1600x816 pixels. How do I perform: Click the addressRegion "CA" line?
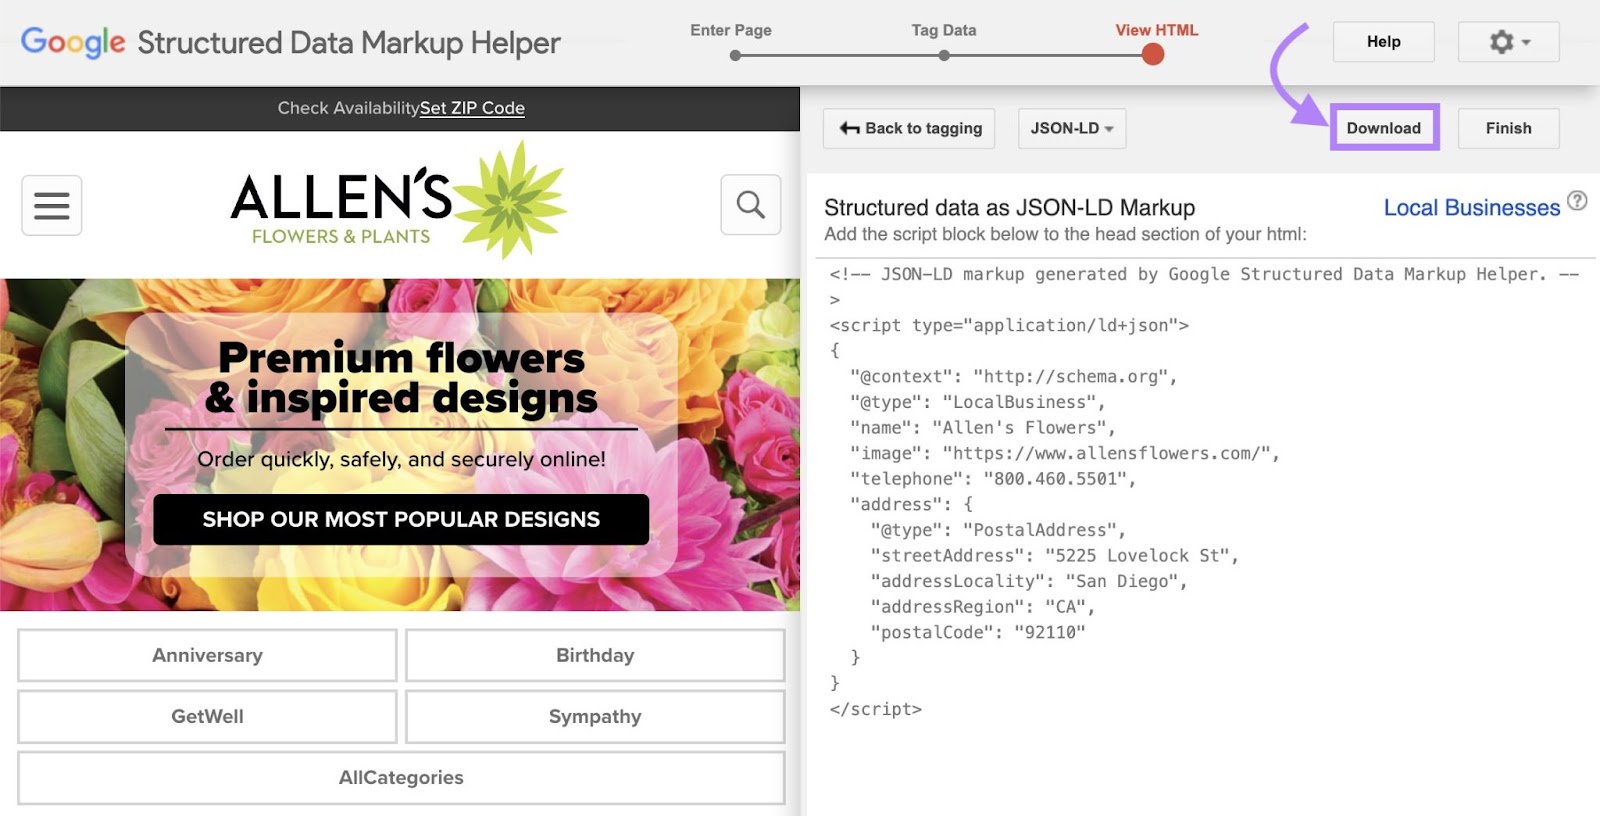[x=983, y=607]
